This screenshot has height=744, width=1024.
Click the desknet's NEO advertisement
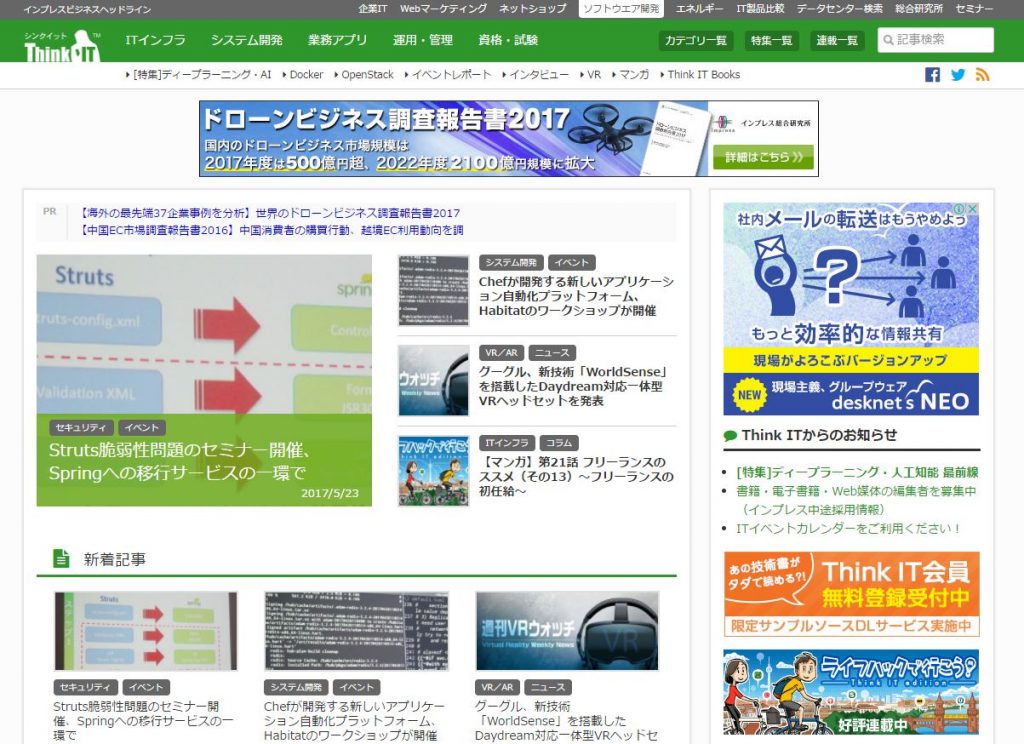point(851,309)
